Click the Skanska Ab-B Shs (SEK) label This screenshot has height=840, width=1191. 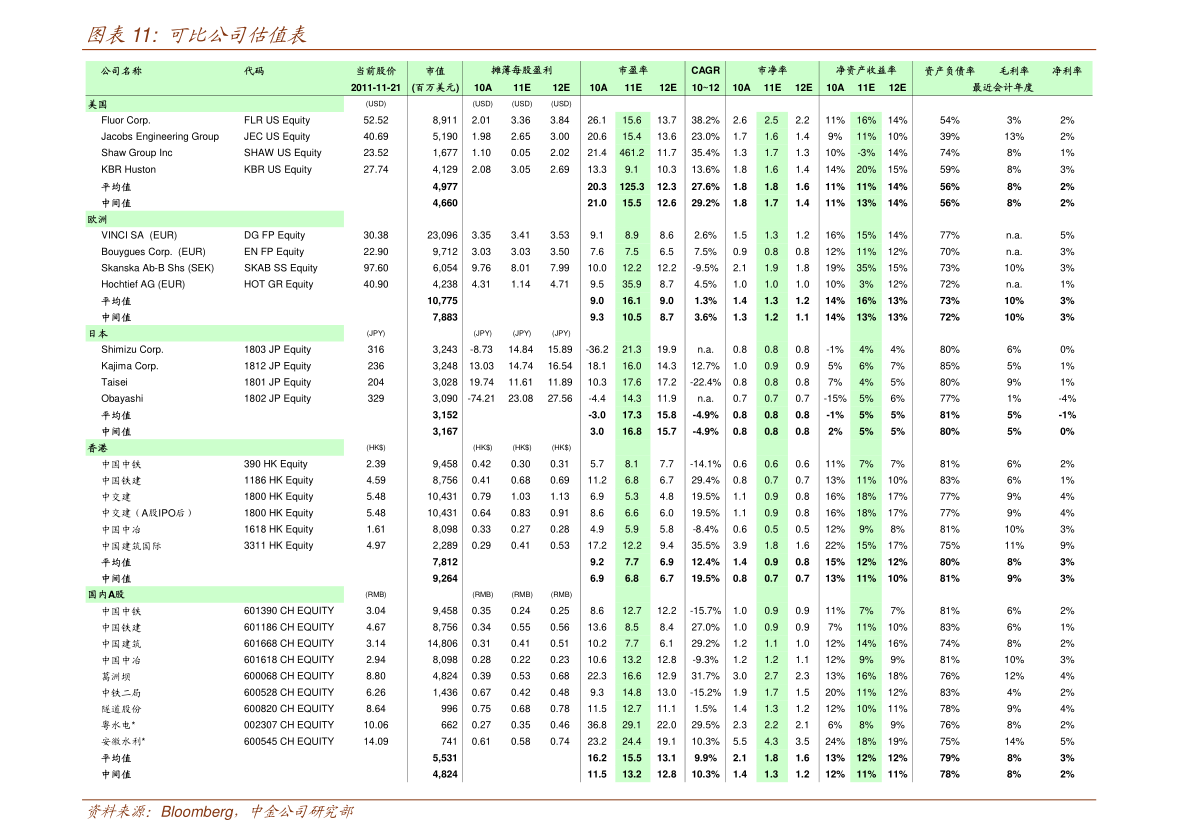click(x=157, y=268)
